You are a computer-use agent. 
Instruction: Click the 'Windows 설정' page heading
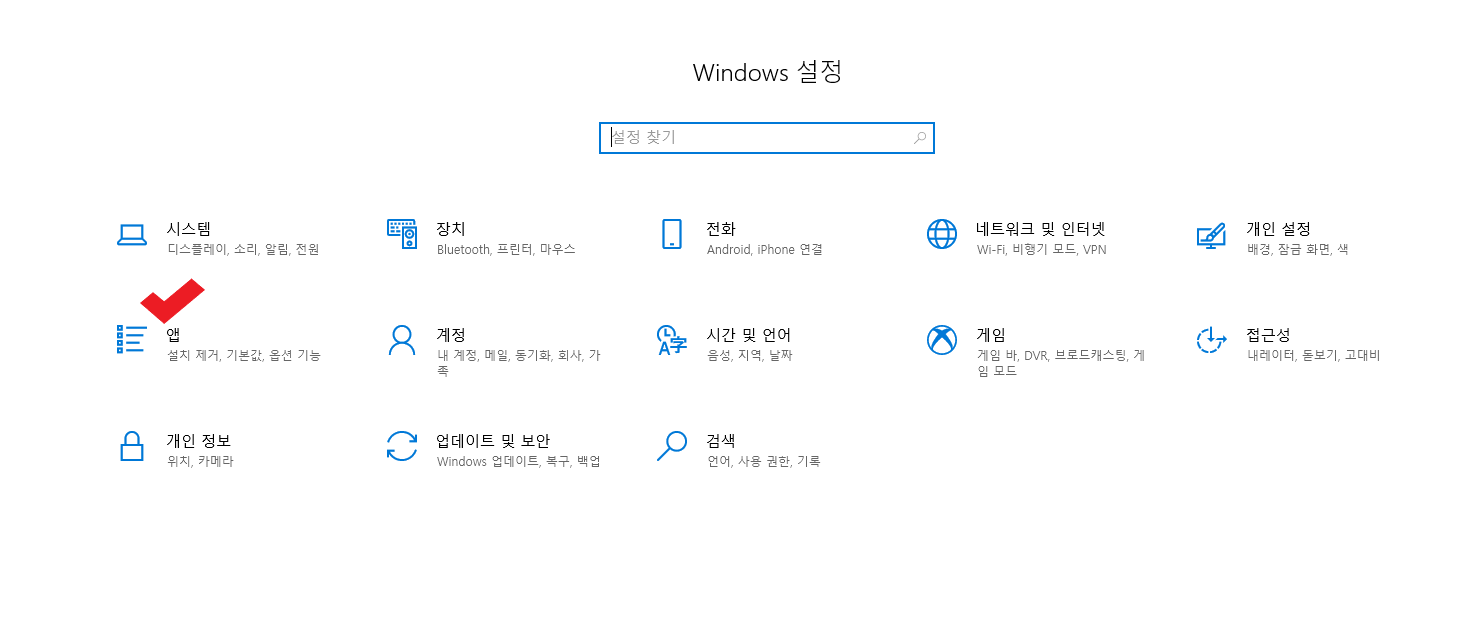point(767,73)
